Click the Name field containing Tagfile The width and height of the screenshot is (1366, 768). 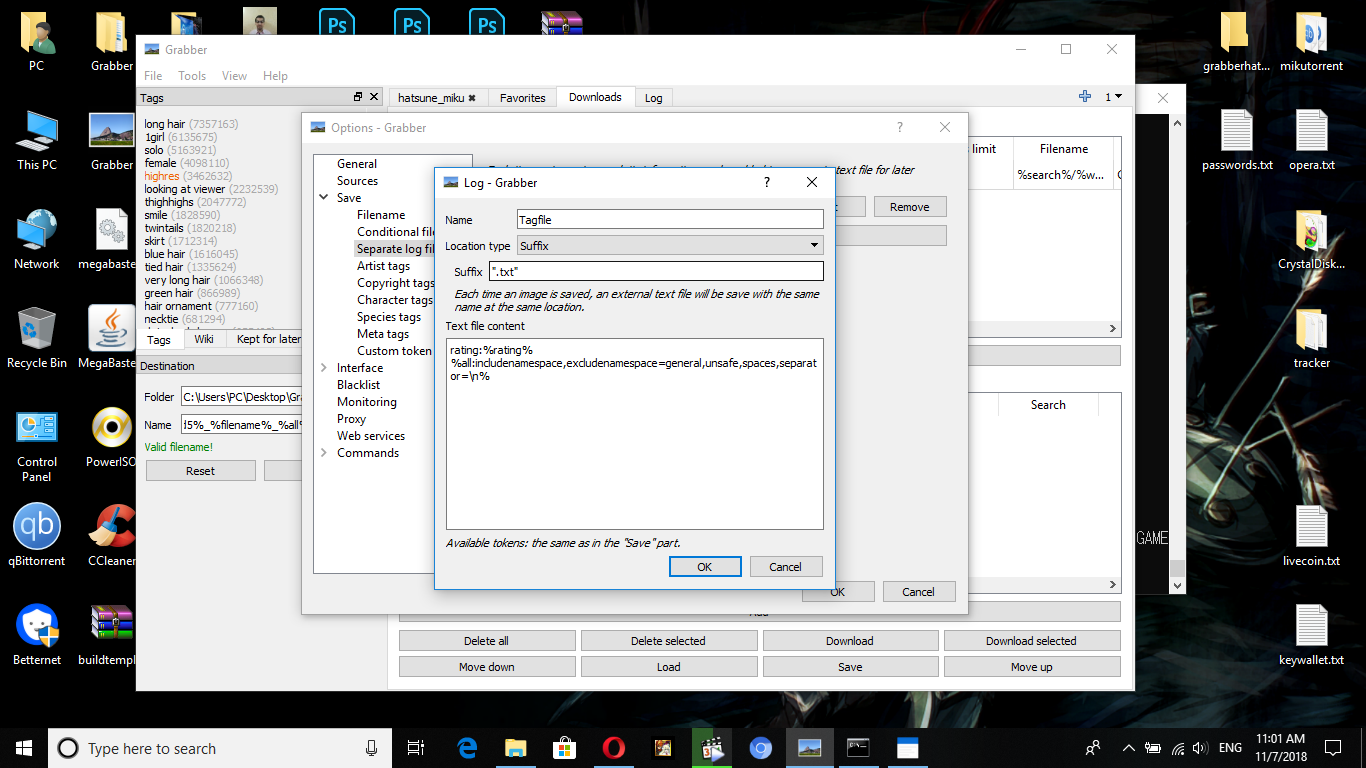670,219
